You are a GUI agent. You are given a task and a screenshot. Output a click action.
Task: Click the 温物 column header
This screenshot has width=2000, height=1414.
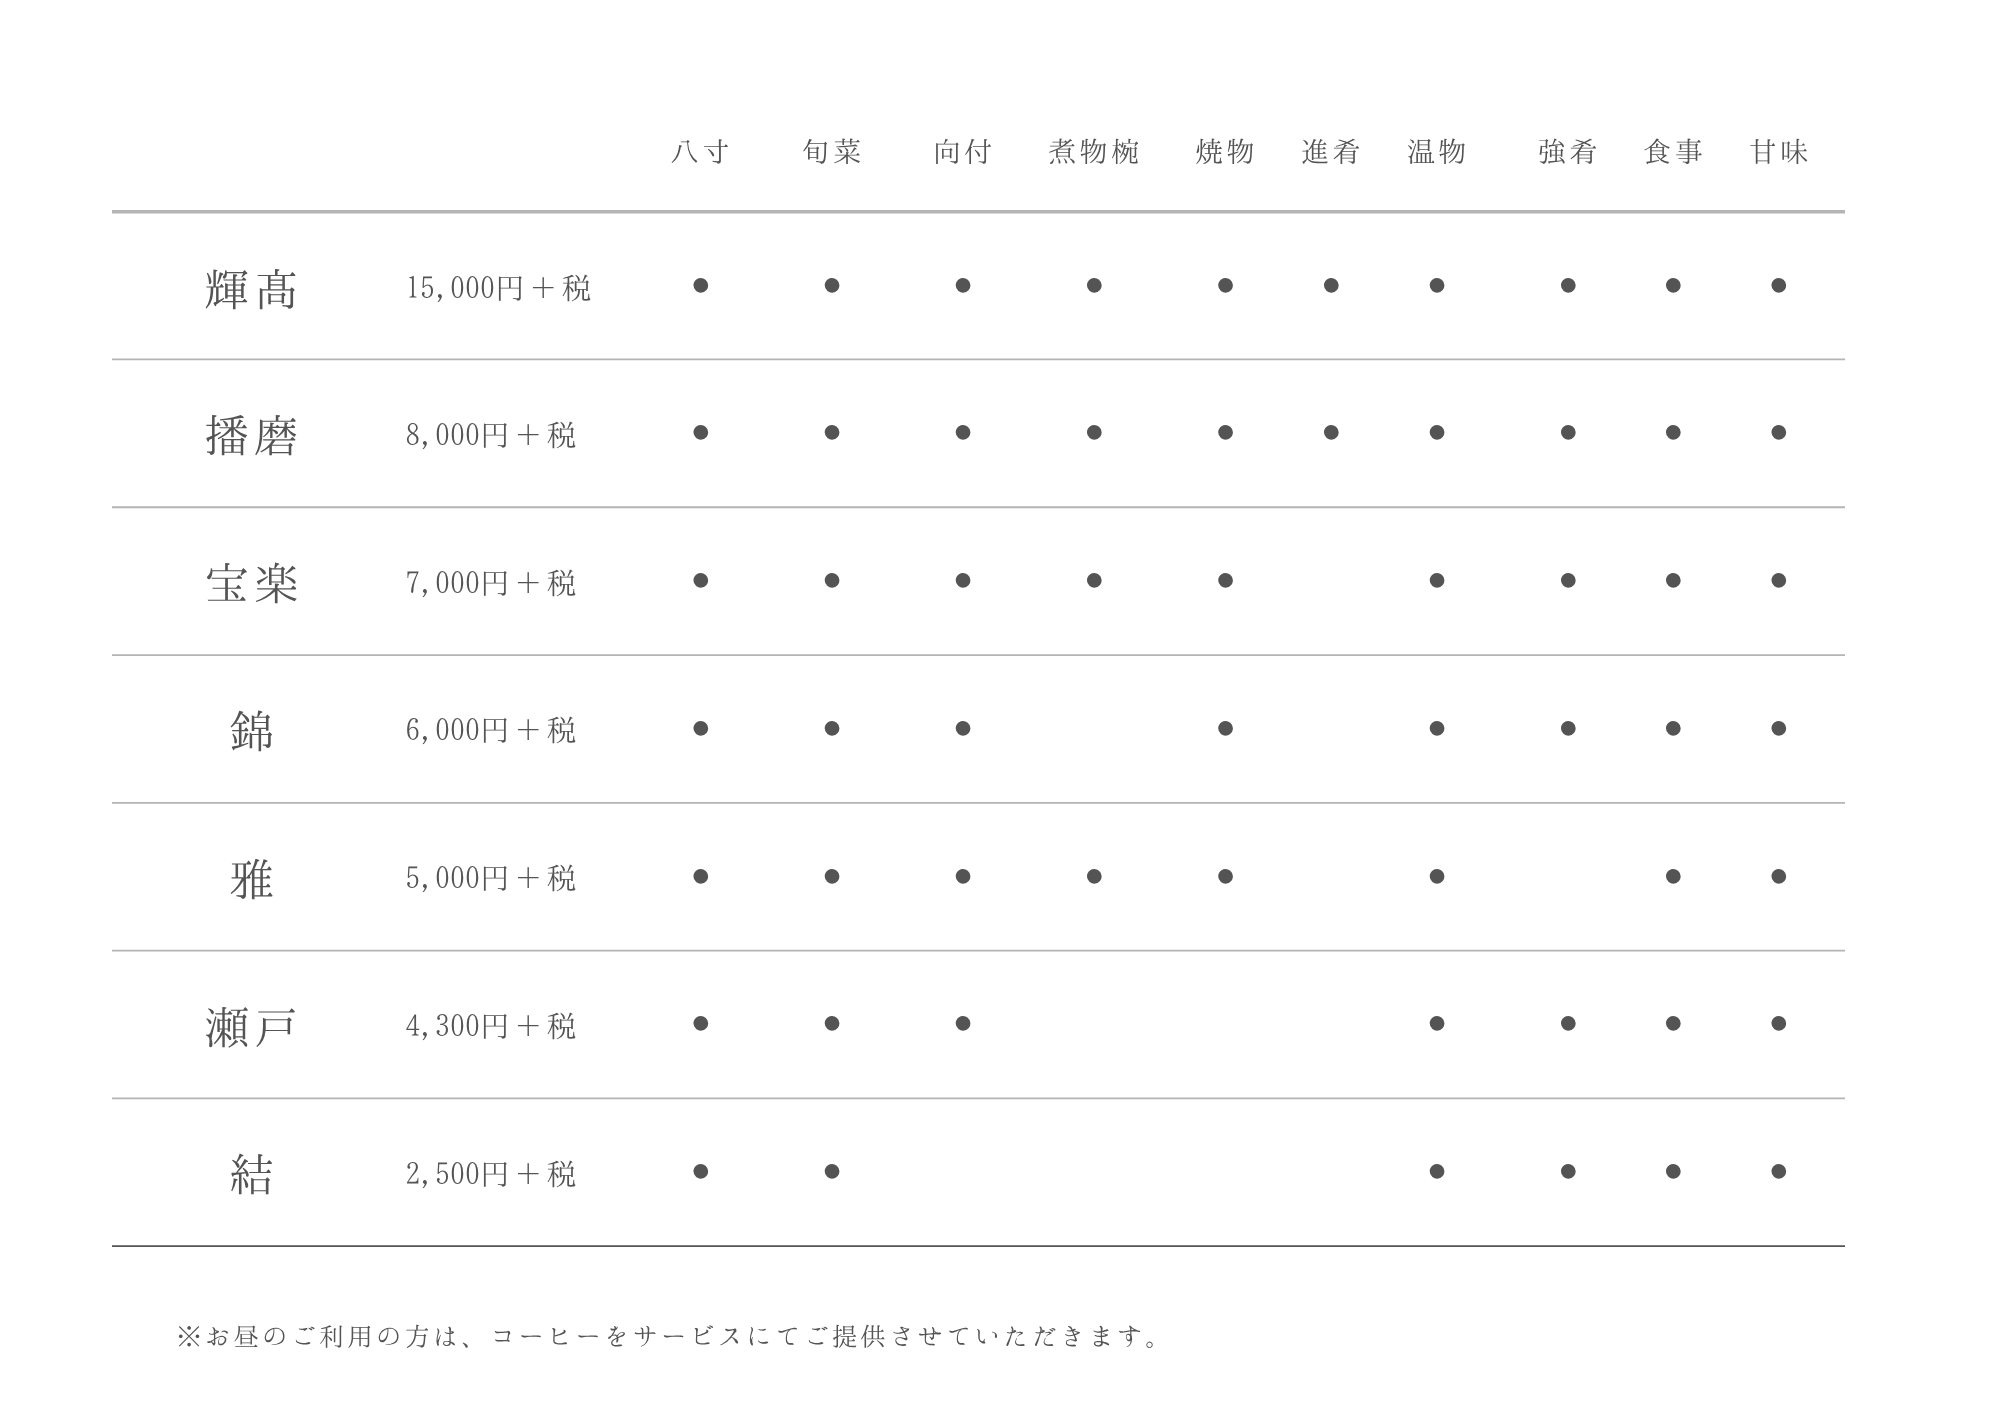click(x=1437, y=152)
